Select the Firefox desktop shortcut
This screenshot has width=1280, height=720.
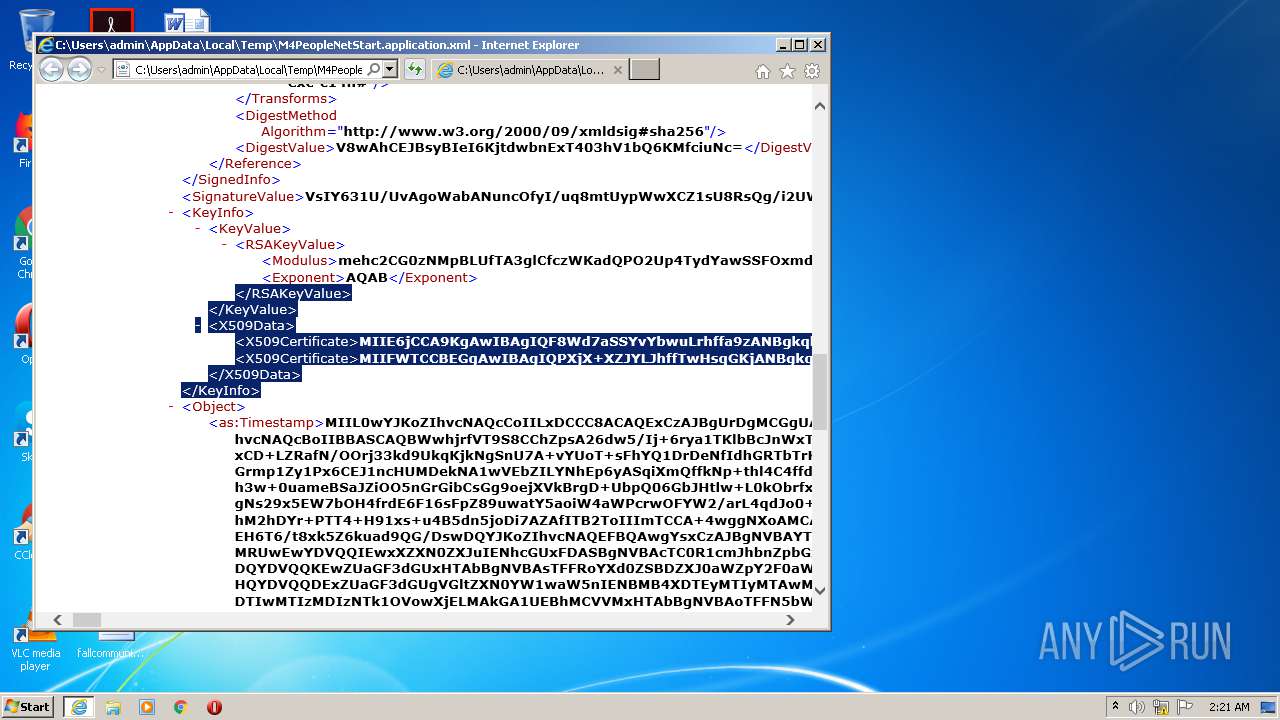pyautogui.click(x=22, y=140)
